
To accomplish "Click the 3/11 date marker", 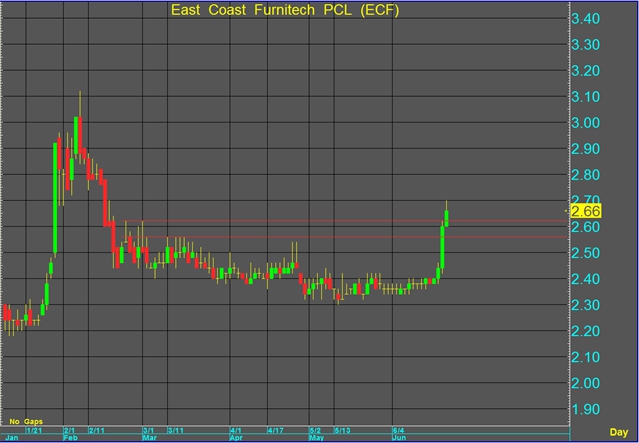I will pos(176,430).
